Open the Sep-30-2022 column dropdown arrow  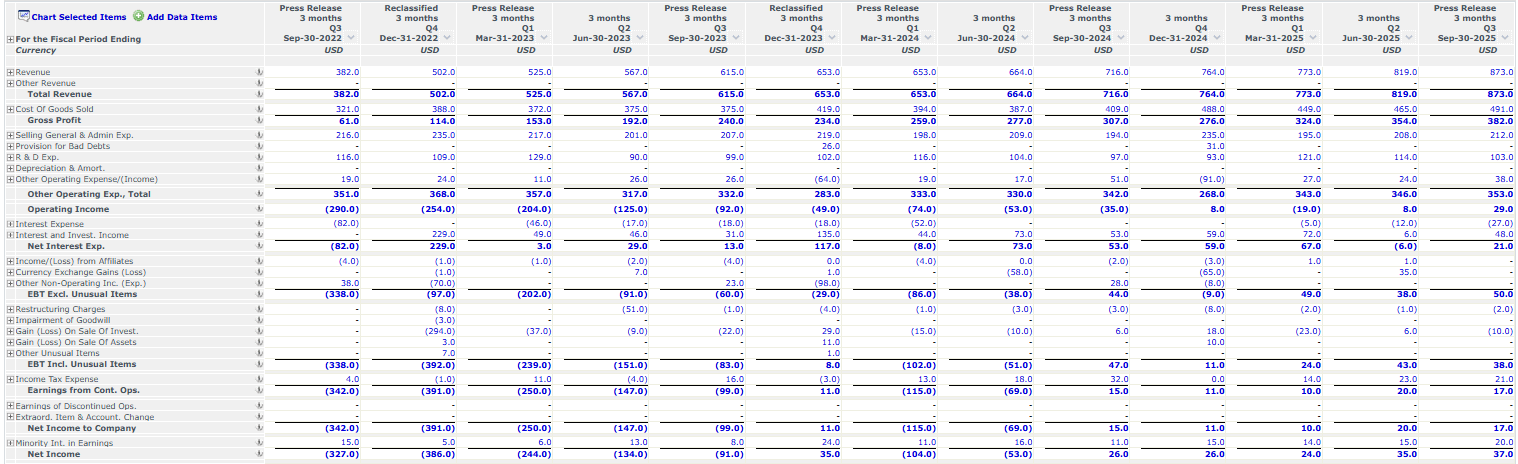pyautogui.click(x=351, y=38)
